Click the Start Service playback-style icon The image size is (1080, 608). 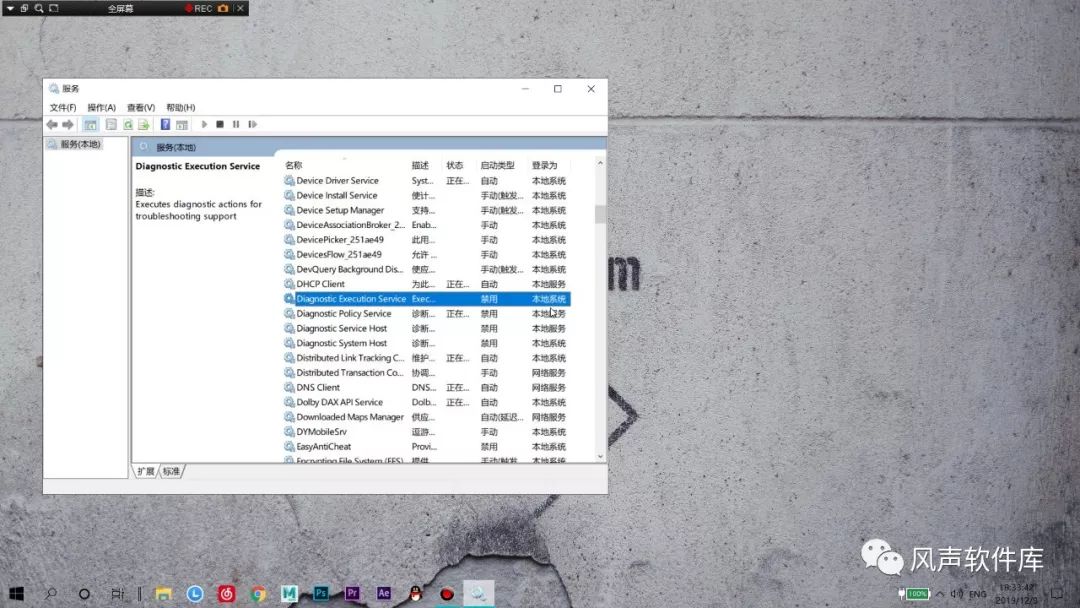[x=204, y=124]
